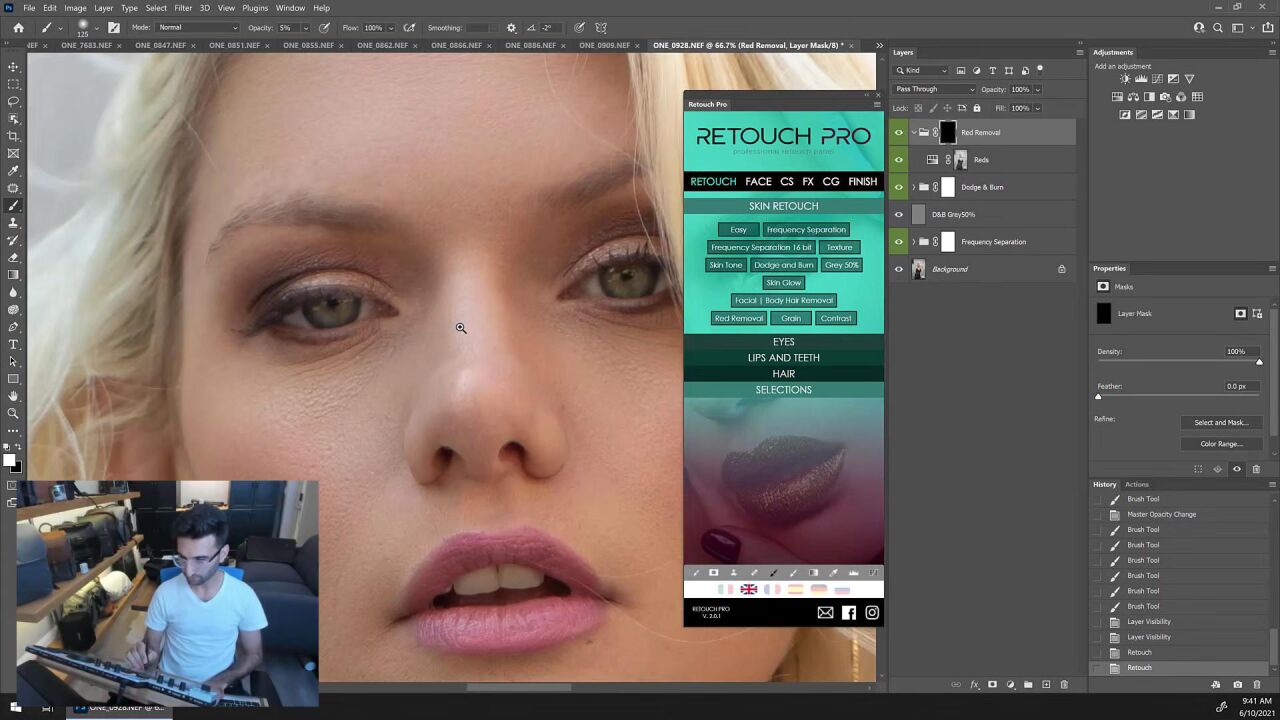Toggle visibility of the Background layer
The height and width of the screenshot is (720, 1280).
pos(898,269)
